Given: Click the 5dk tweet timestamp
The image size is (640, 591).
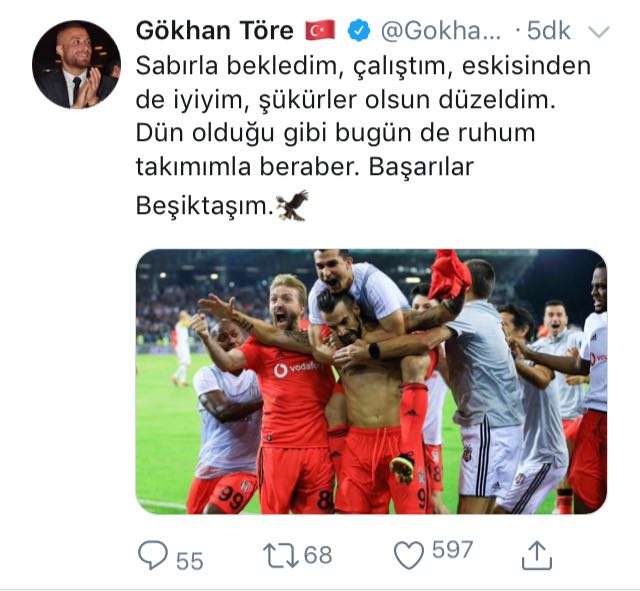Looking at the screenshot, I should point(545,31).
